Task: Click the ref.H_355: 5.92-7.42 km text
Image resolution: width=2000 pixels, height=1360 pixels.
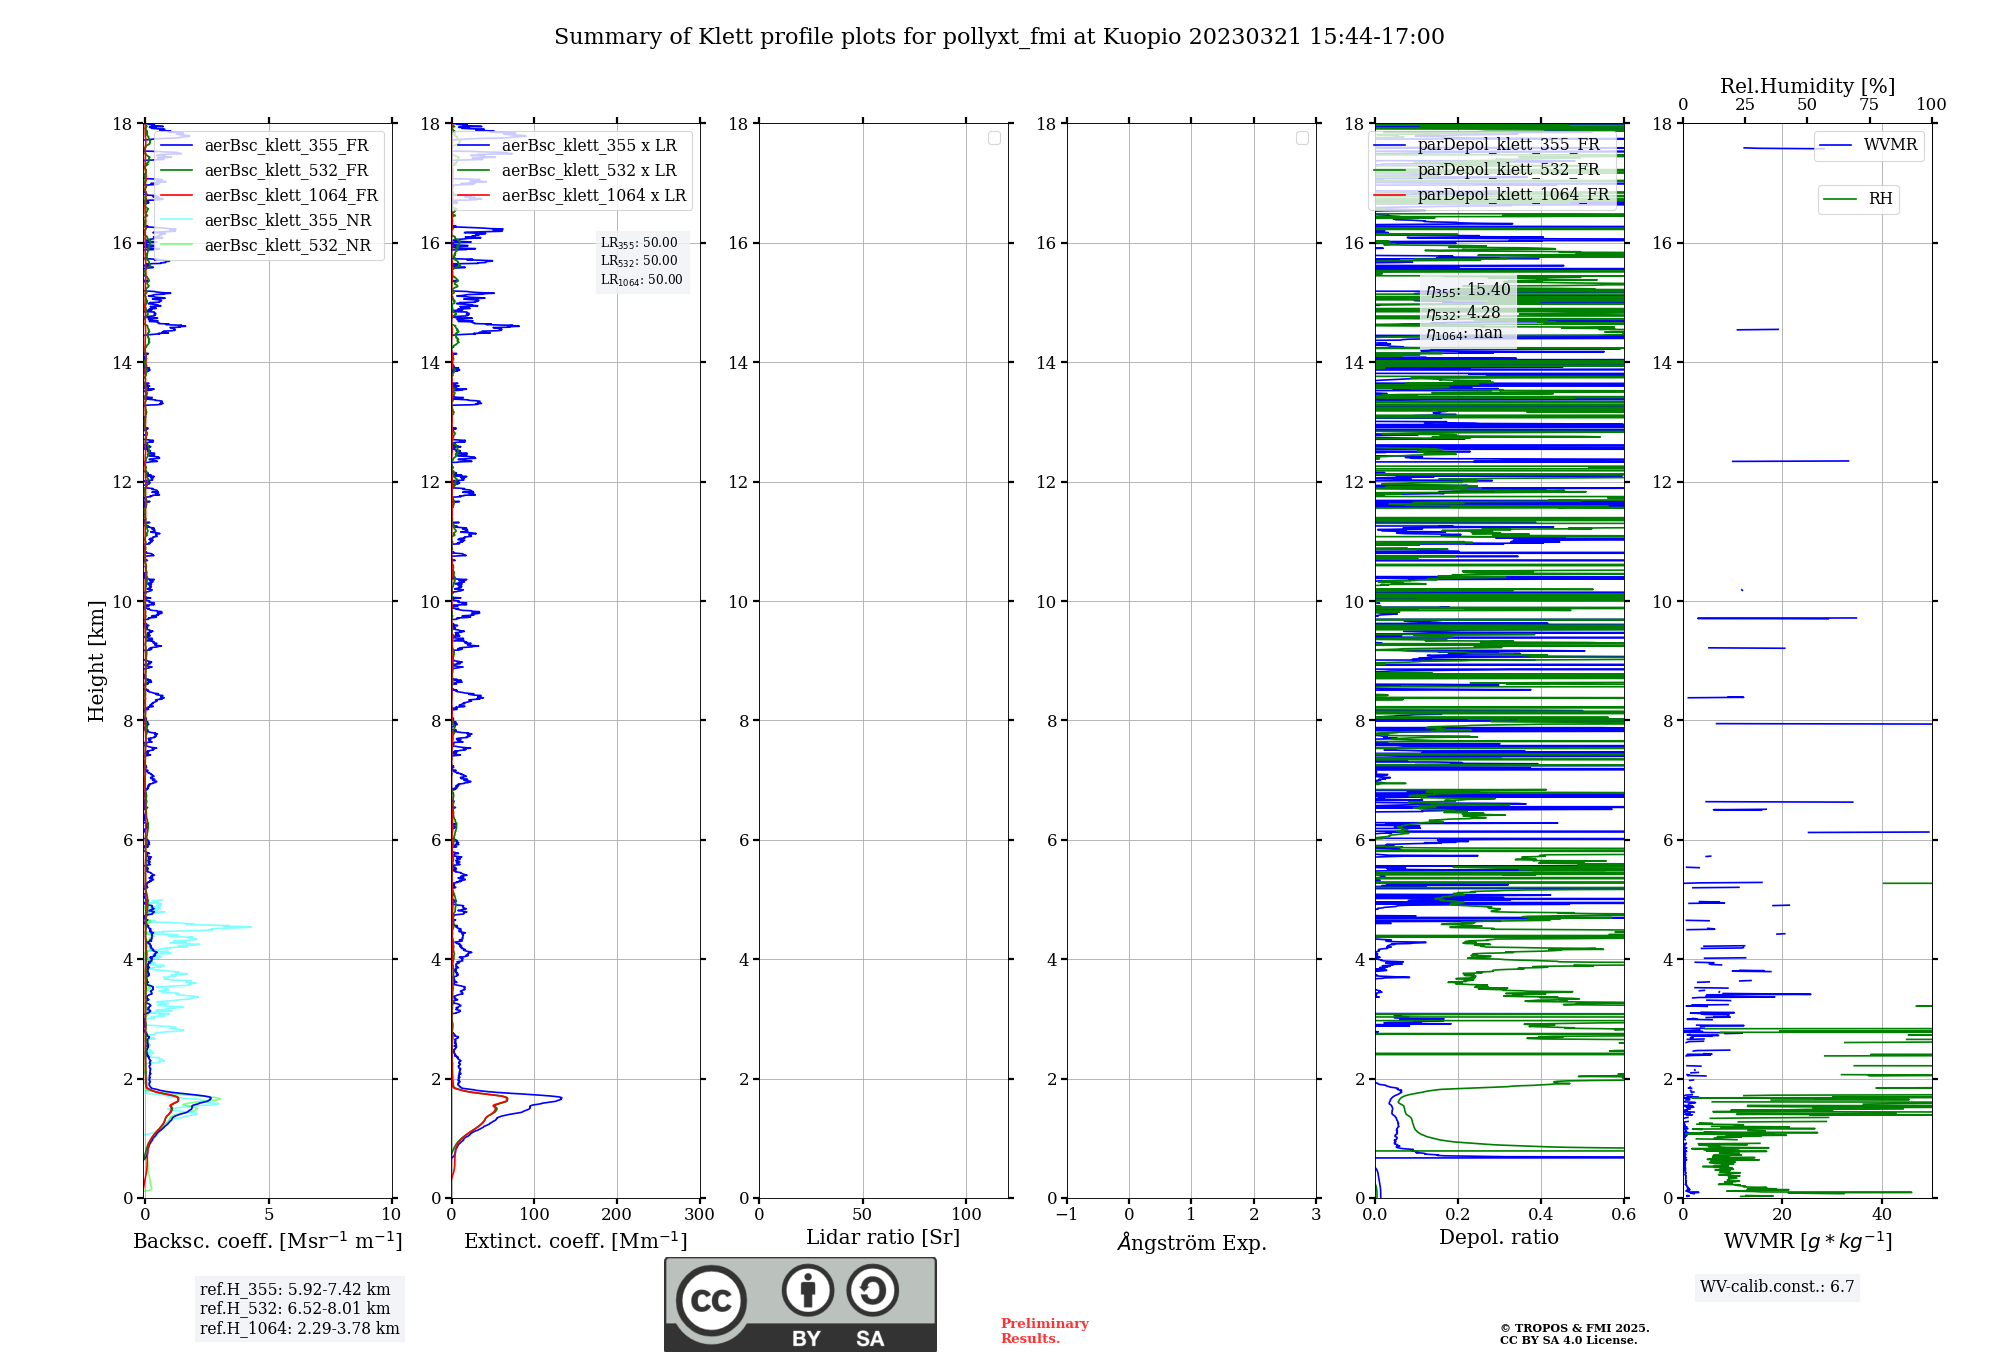Action: coord(295,1289)
